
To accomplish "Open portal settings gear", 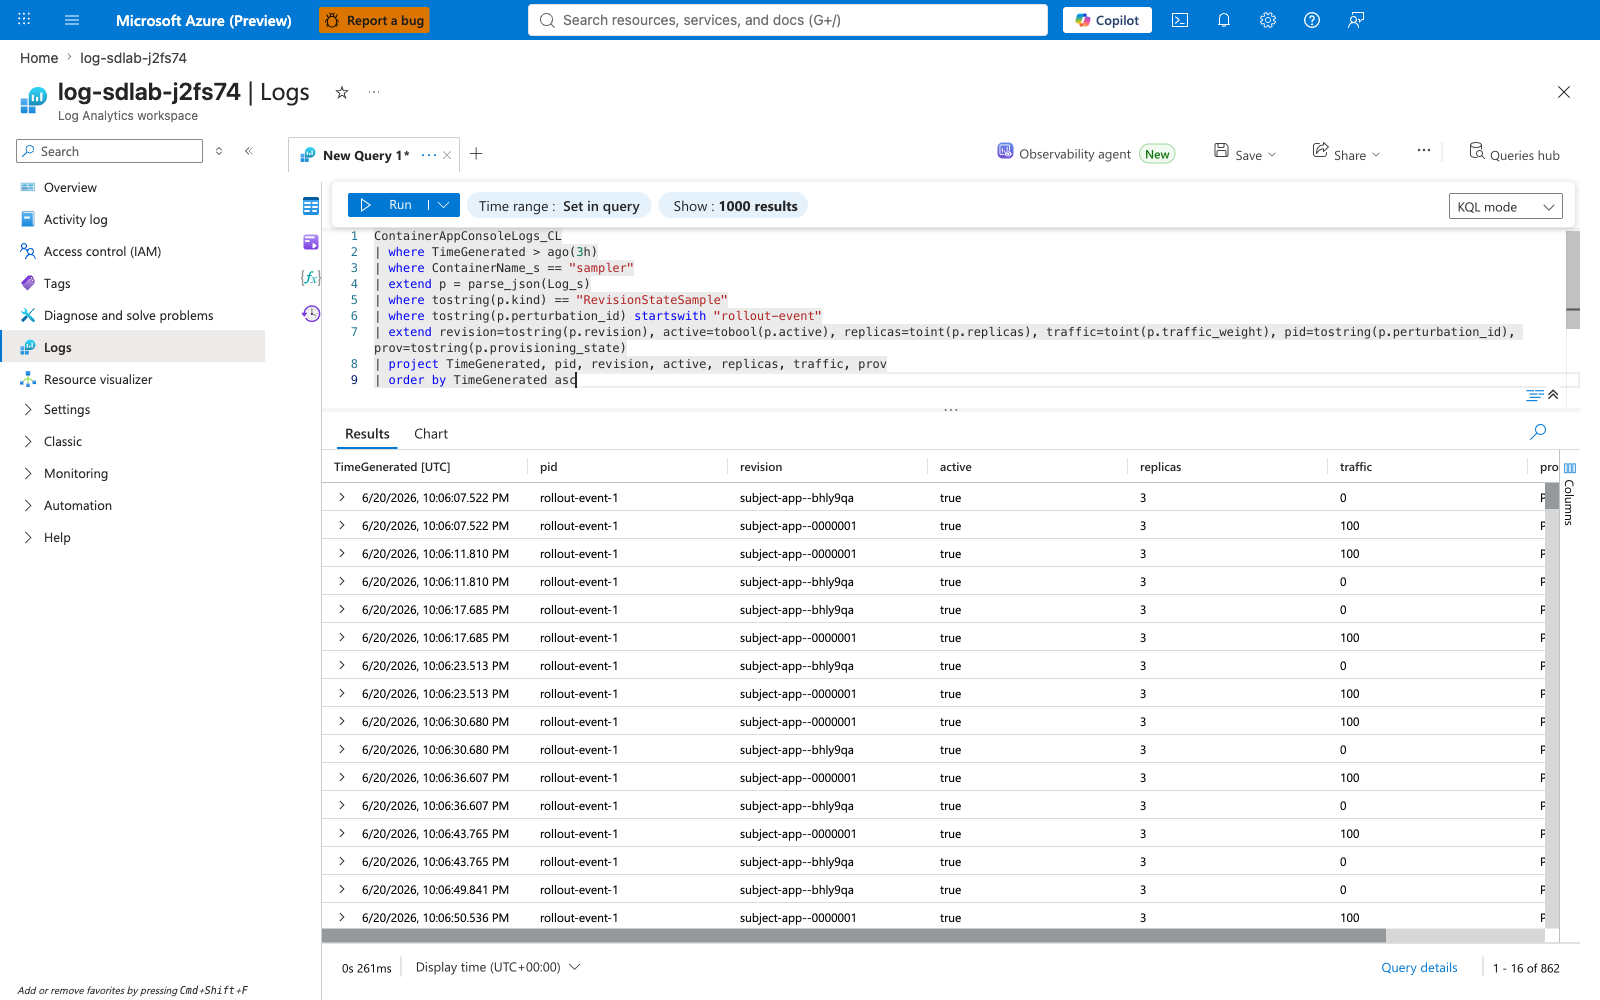I will point(1268,20).
